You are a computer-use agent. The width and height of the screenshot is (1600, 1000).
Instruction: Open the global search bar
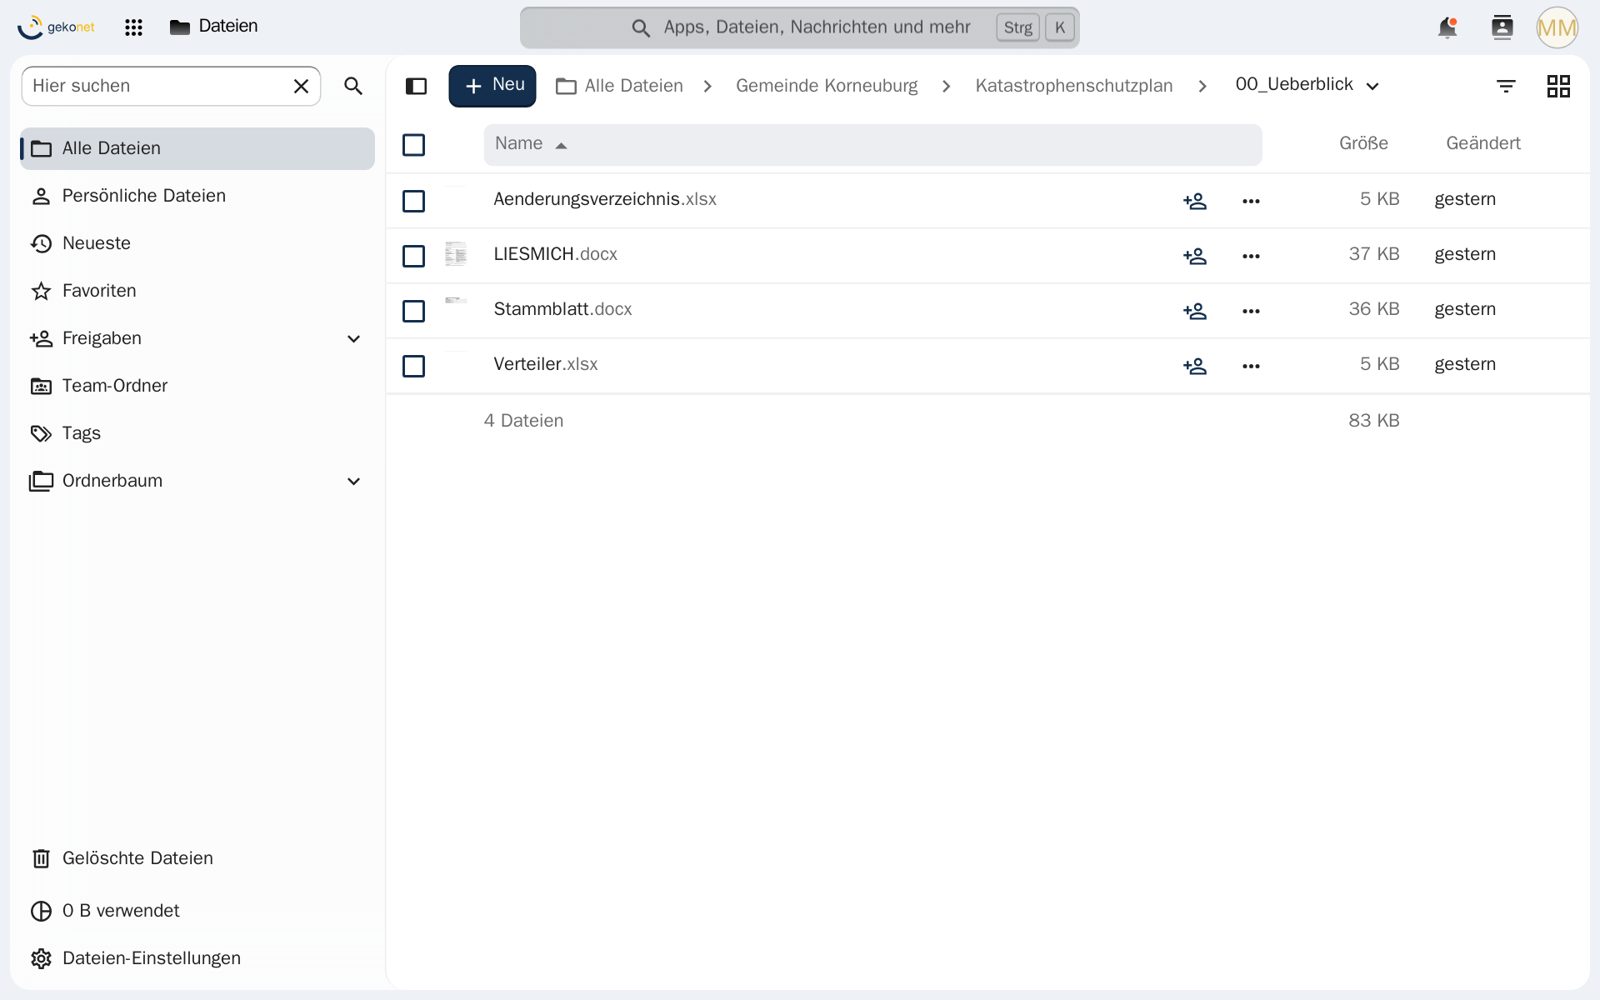800,28
